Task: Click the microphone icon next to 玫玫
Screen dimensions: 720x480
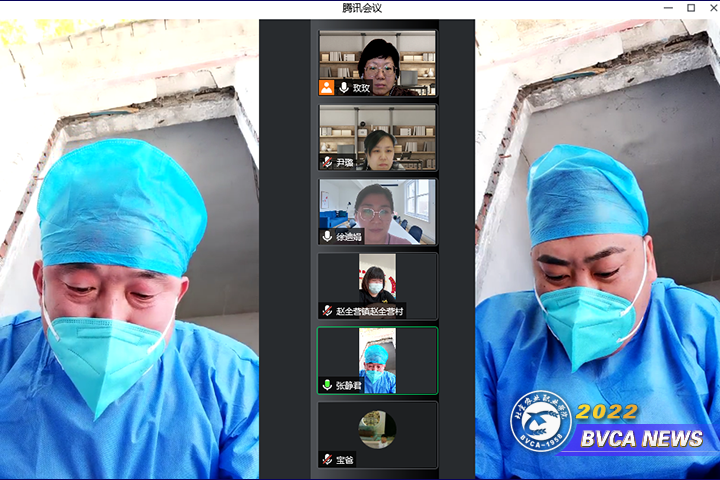Action: coord(344,88)
